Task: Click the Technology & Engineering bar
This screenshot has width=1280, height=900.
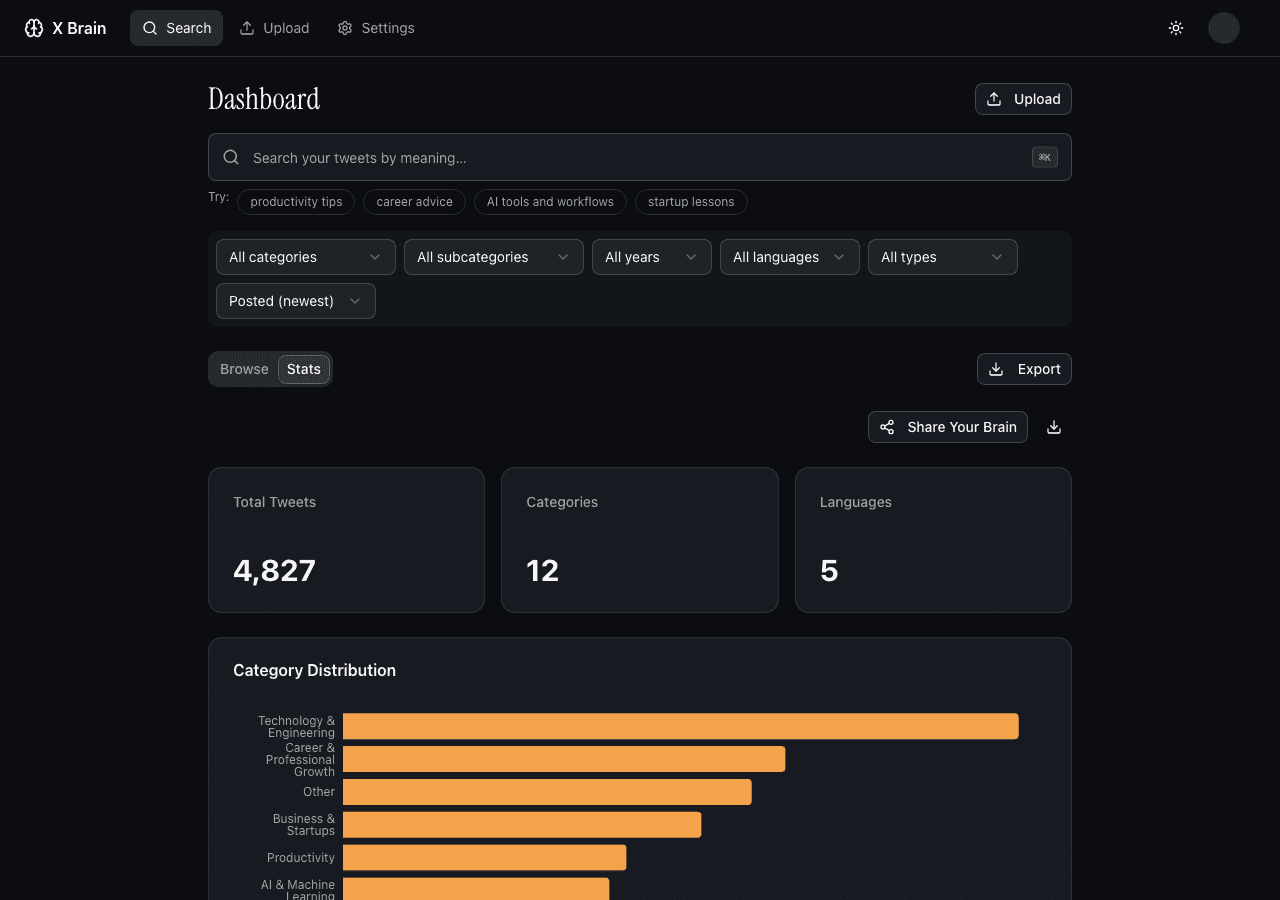Action: point(681,726)
